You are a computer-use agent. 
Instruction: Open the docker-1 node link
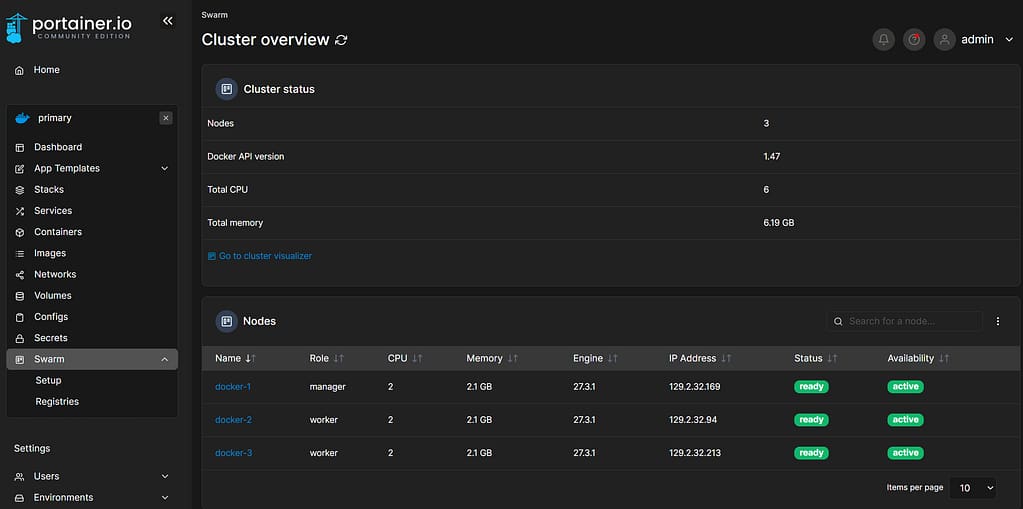tap(233, 387)
